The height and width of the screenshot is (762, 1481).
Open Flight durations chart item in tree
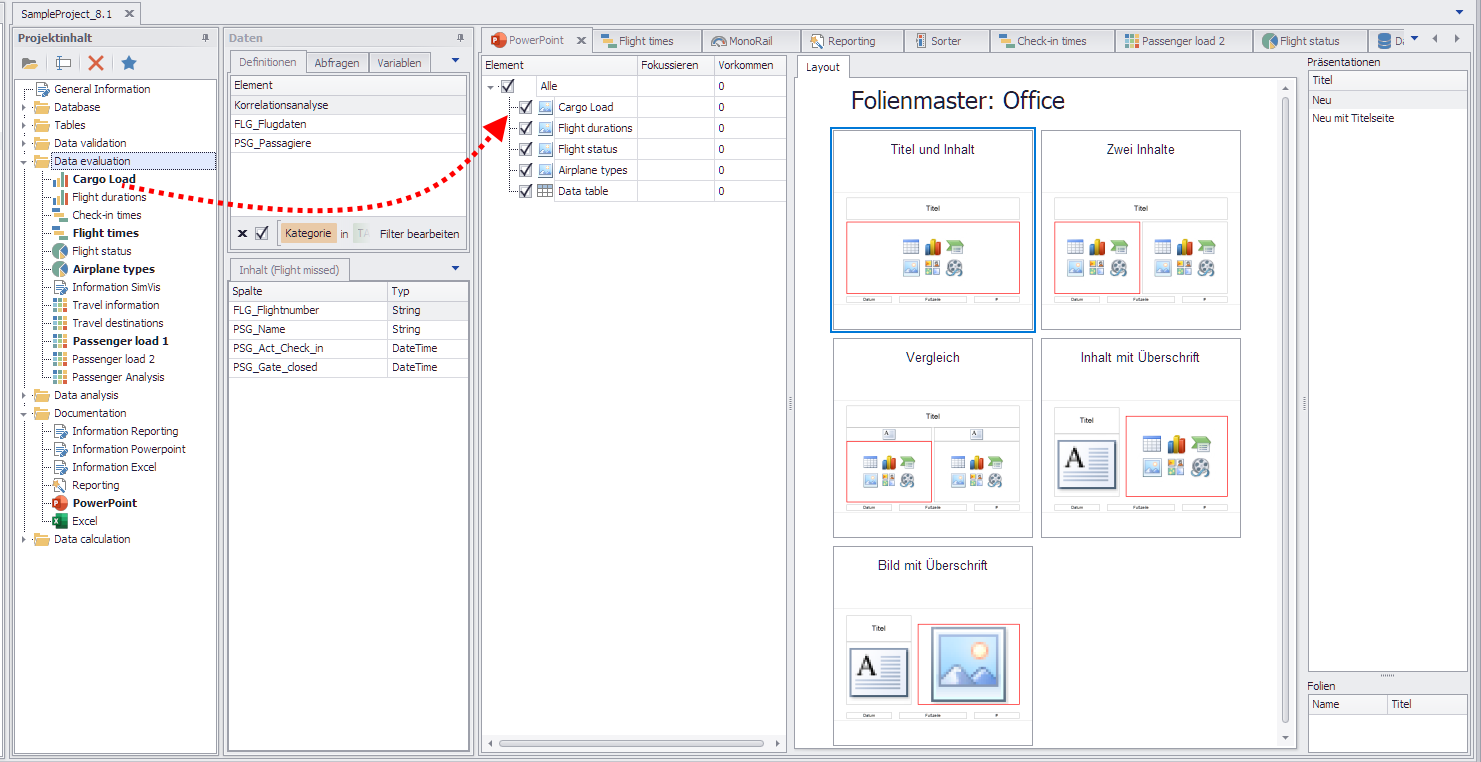[x=109, y=197]
